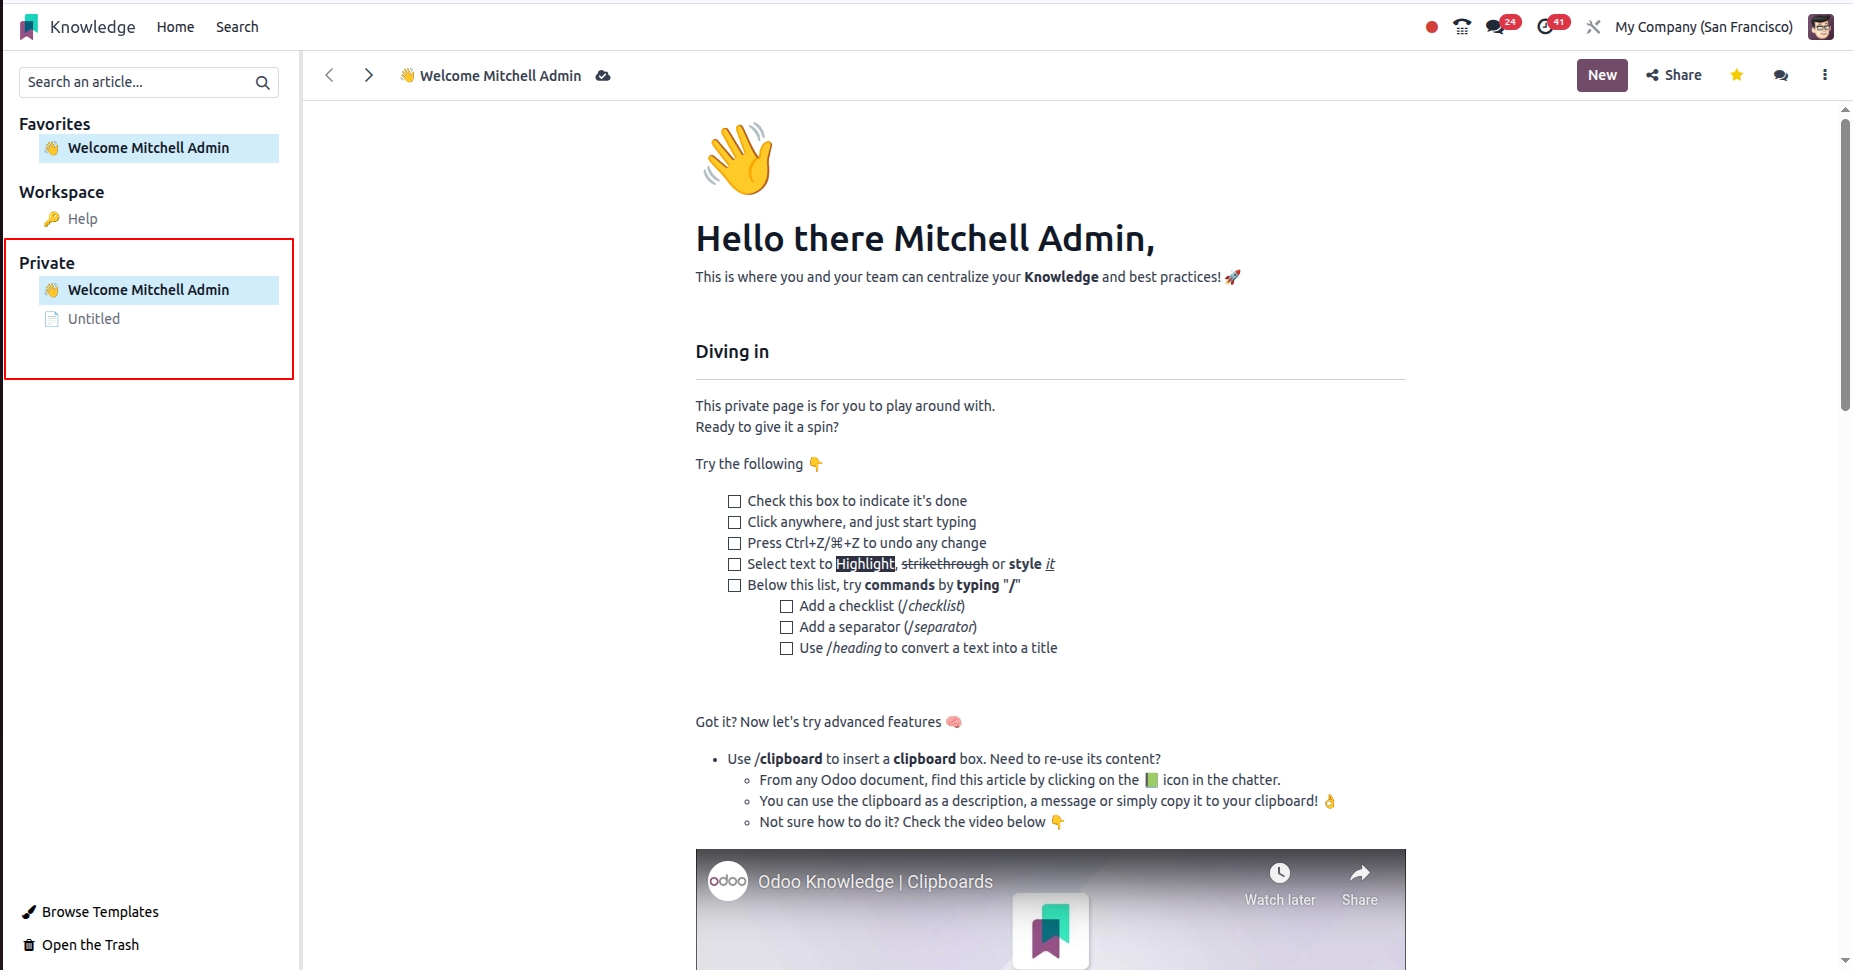Screen dimensions: 1853x970
Task: Open the Untitled private article
Action: (94, 319)
